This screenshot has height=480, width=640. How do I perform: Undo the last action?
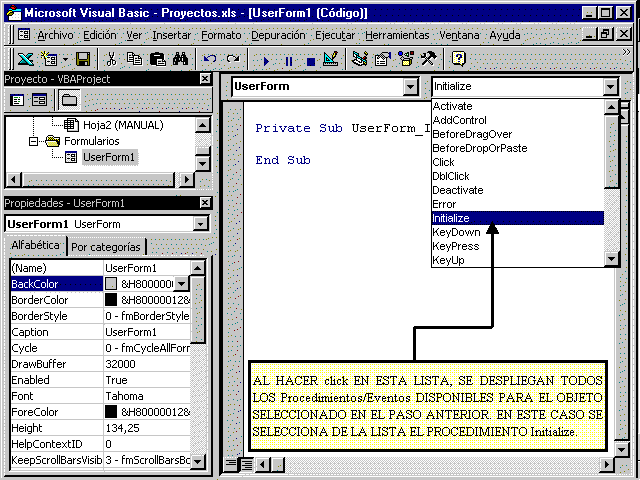(x=210, y=59)
